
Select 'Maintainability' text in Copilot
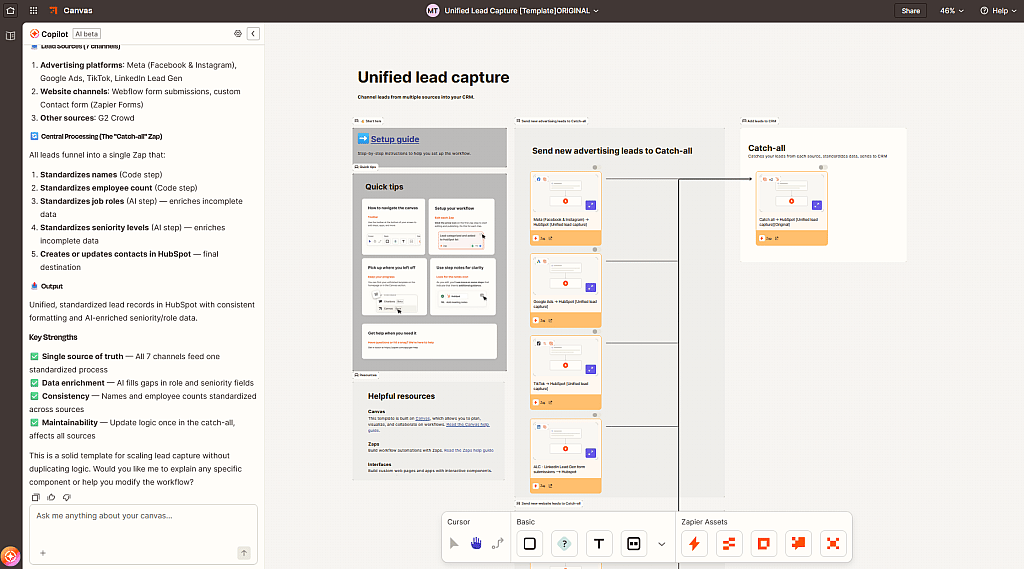tap(70, 423)
